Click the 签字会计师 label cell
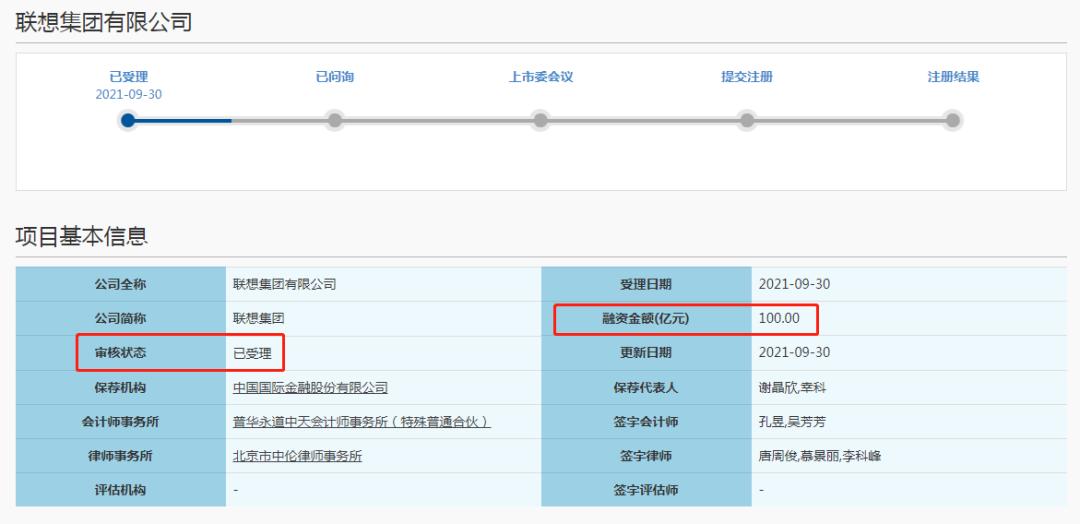 646,422
